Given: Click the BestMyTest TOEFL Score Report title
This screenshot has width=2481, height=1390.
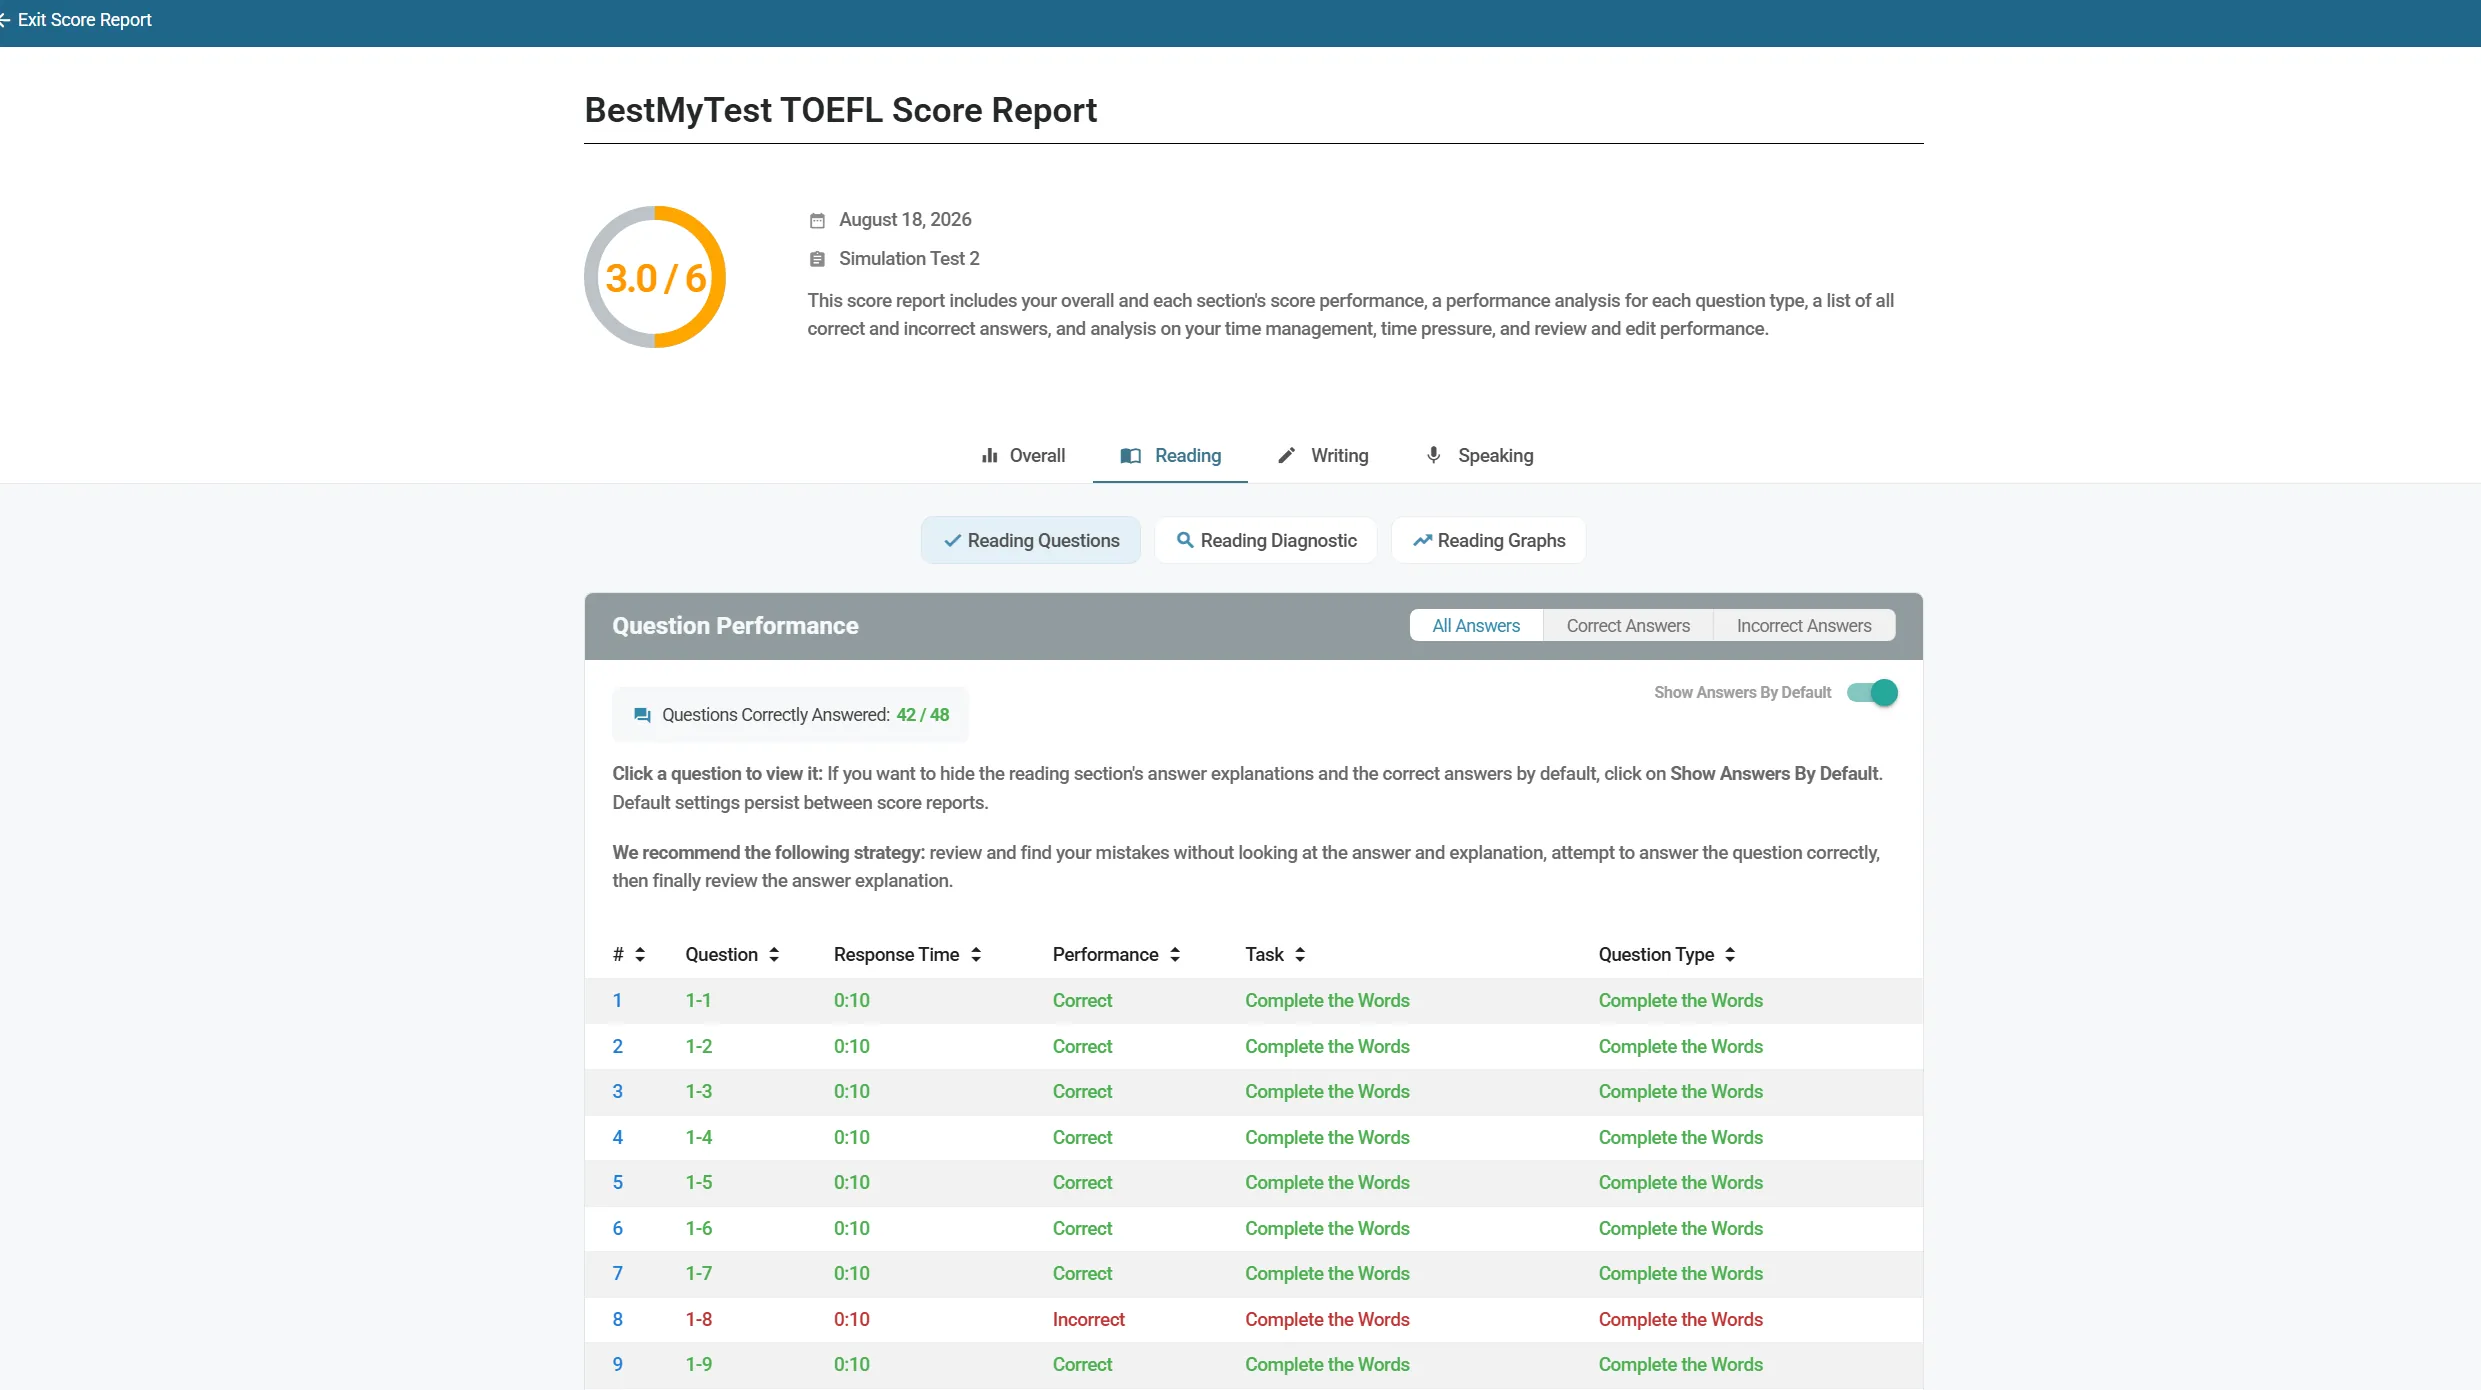Looking at the screenshot, I should pos(840,110).
